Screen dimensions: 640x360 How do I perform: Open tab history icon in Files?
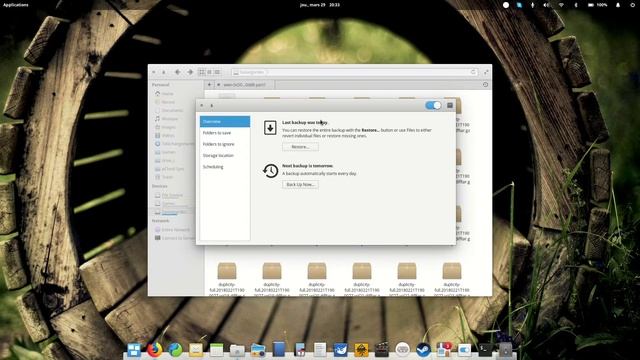(x=485, y=84)
